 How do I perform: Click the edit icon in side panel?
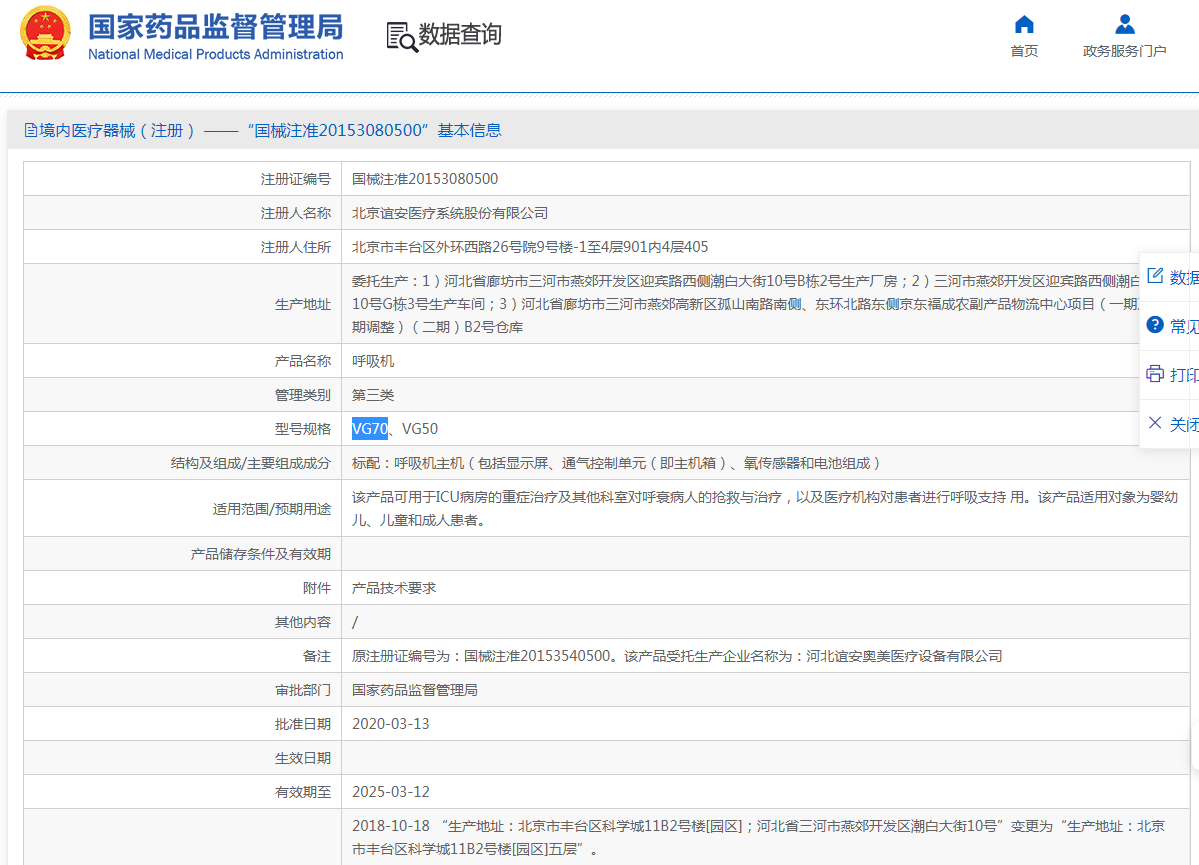click(x=1155, y=275)
